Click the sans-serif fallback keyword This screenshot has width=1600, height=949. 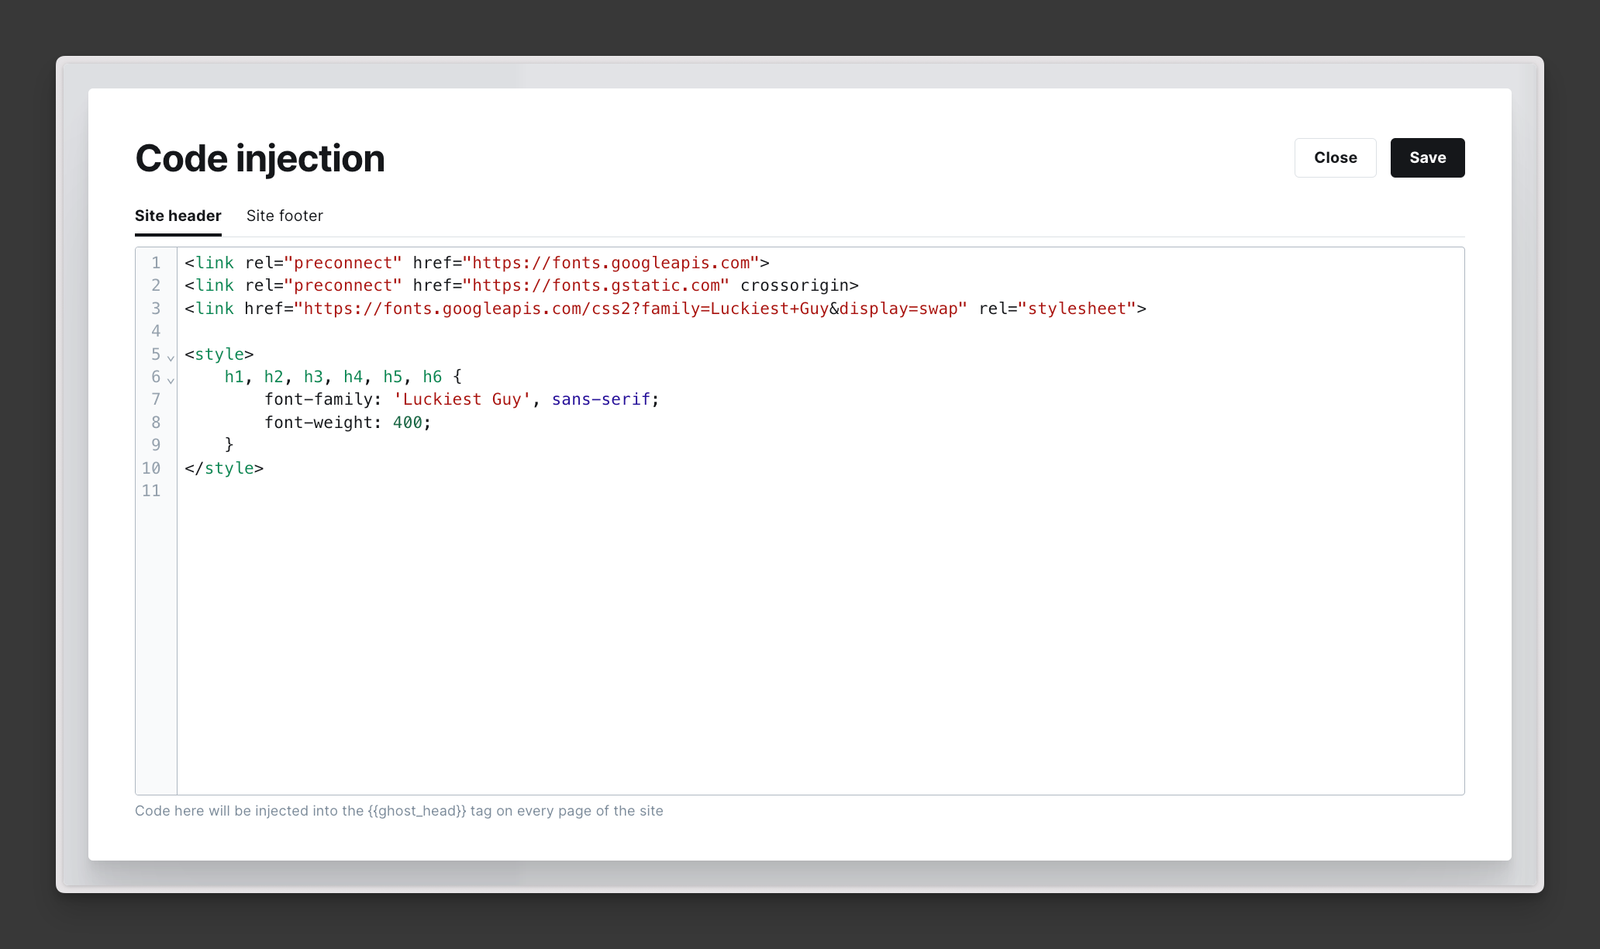tap(600, 399)
